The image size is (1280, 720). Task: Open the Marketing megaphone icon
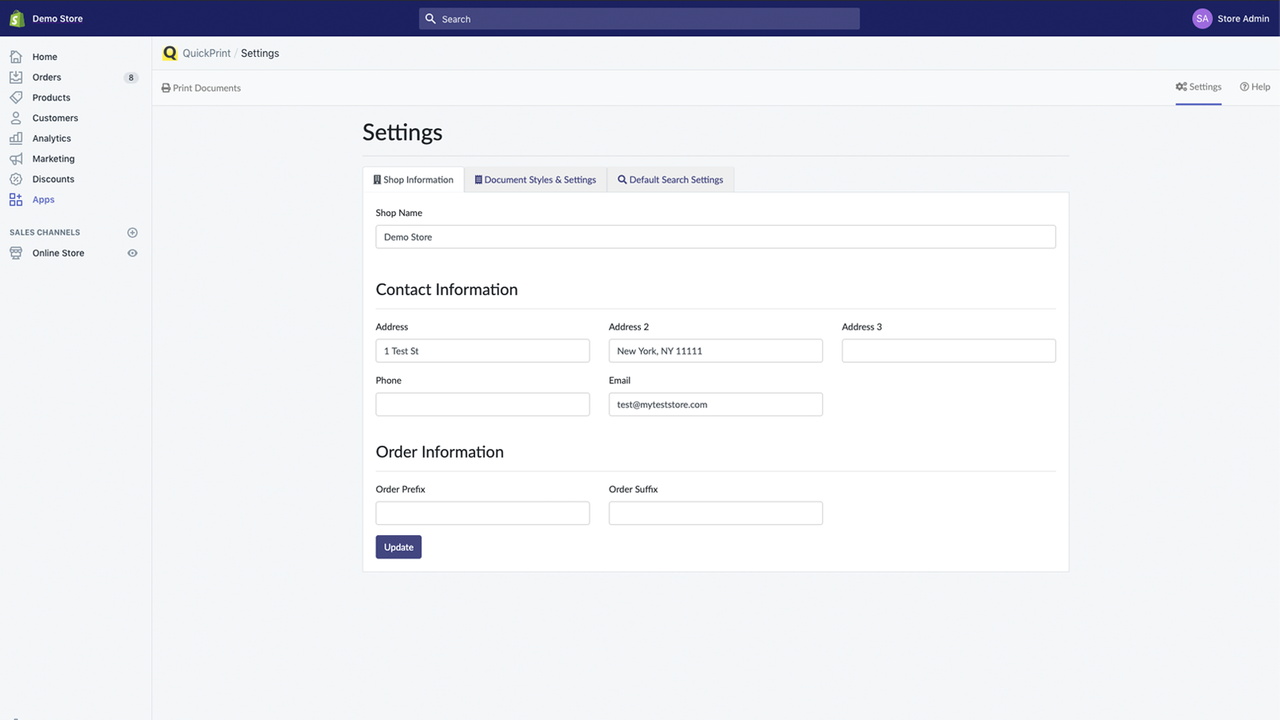pos(15,158)
